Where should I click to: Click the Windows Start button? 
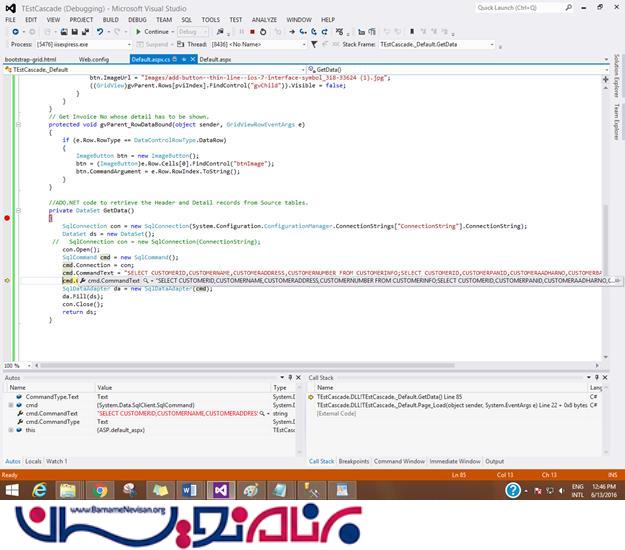point(13,490)
